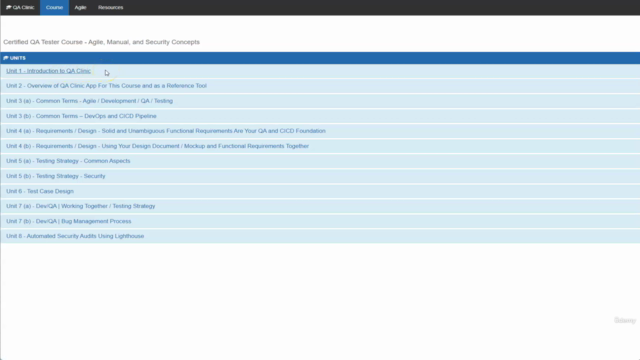Screen dimensions: 640x360
Task: Open Unit 4 (a) Solid and Unambiguous Requirements
Action: (x=166, y=131)
